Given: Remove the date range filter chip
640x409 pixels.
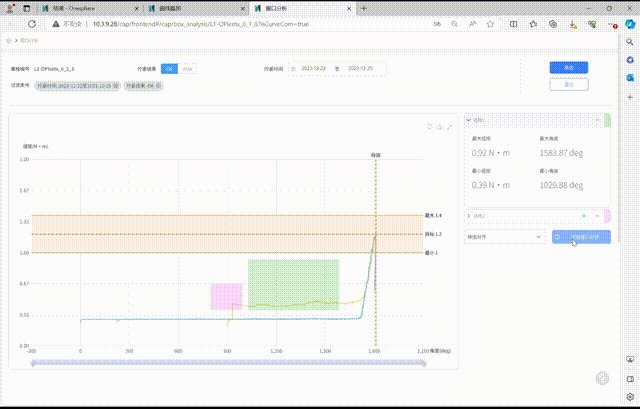Looking at the screenshot, I should pyautogui.click(x=116, y=86).
